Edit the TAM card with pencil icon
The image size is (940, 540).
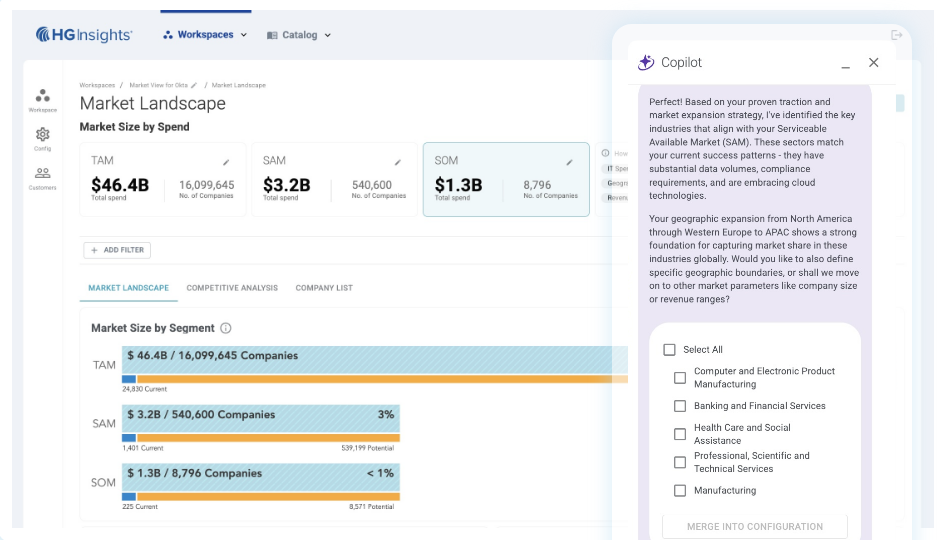226,162
